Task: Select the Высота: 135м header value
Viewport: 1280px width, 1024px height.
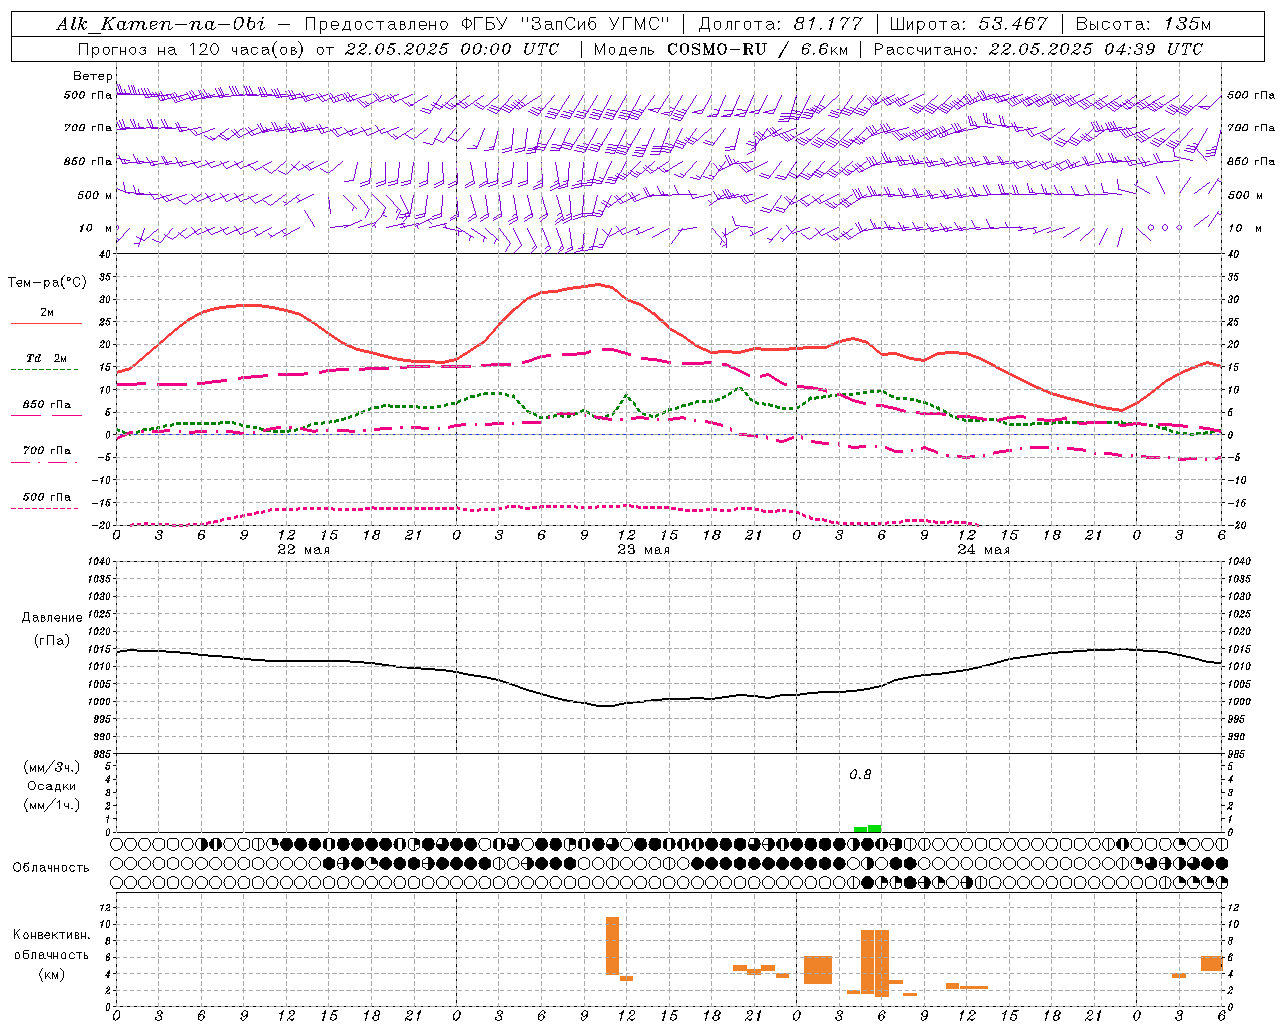Action: [1143, 24]
